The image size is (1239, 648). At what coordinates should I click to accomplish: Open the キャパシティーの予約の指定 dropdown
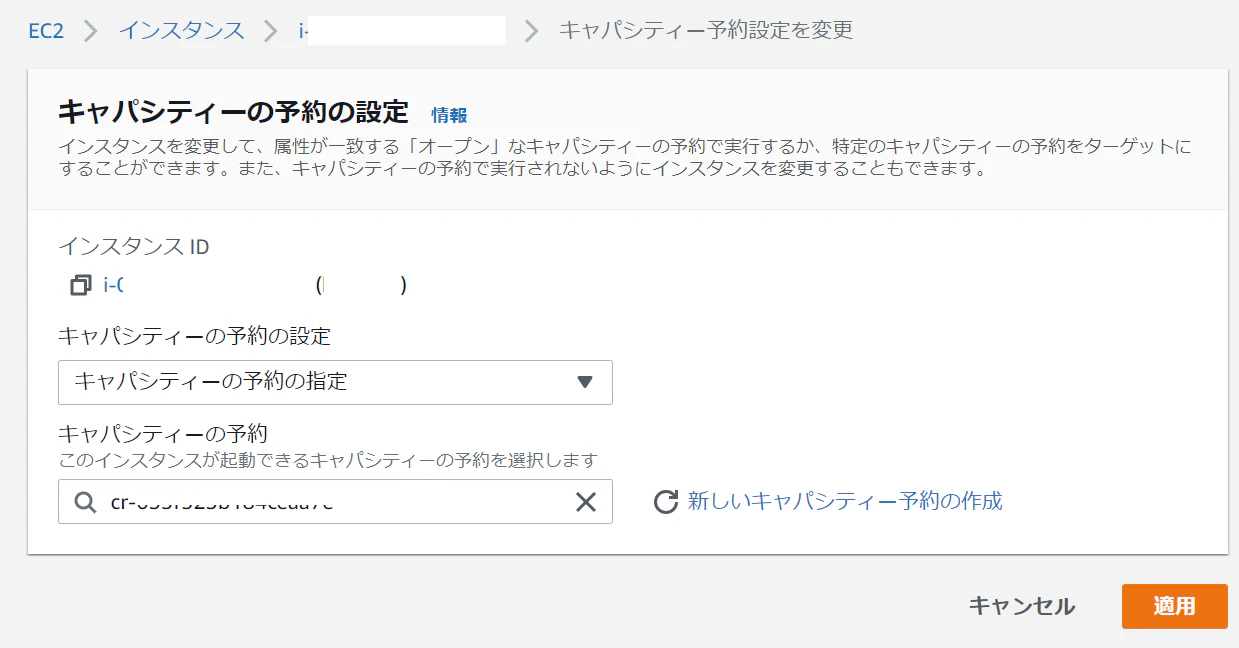pyautogui.click(x=335, y=382)
